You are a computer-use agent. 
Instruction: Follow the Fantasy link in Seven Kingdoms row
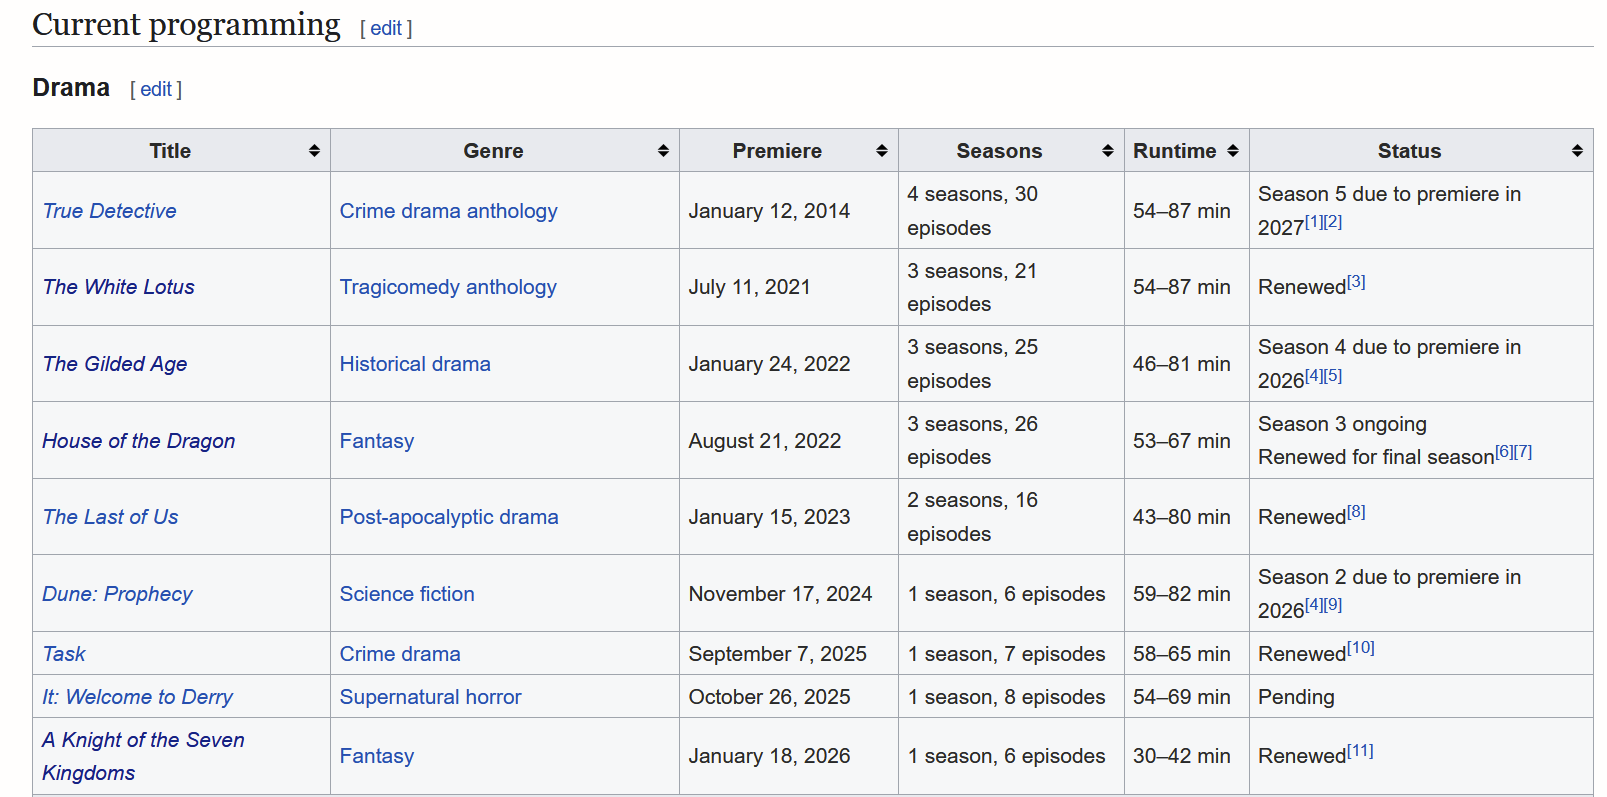[x=377, y=756]
